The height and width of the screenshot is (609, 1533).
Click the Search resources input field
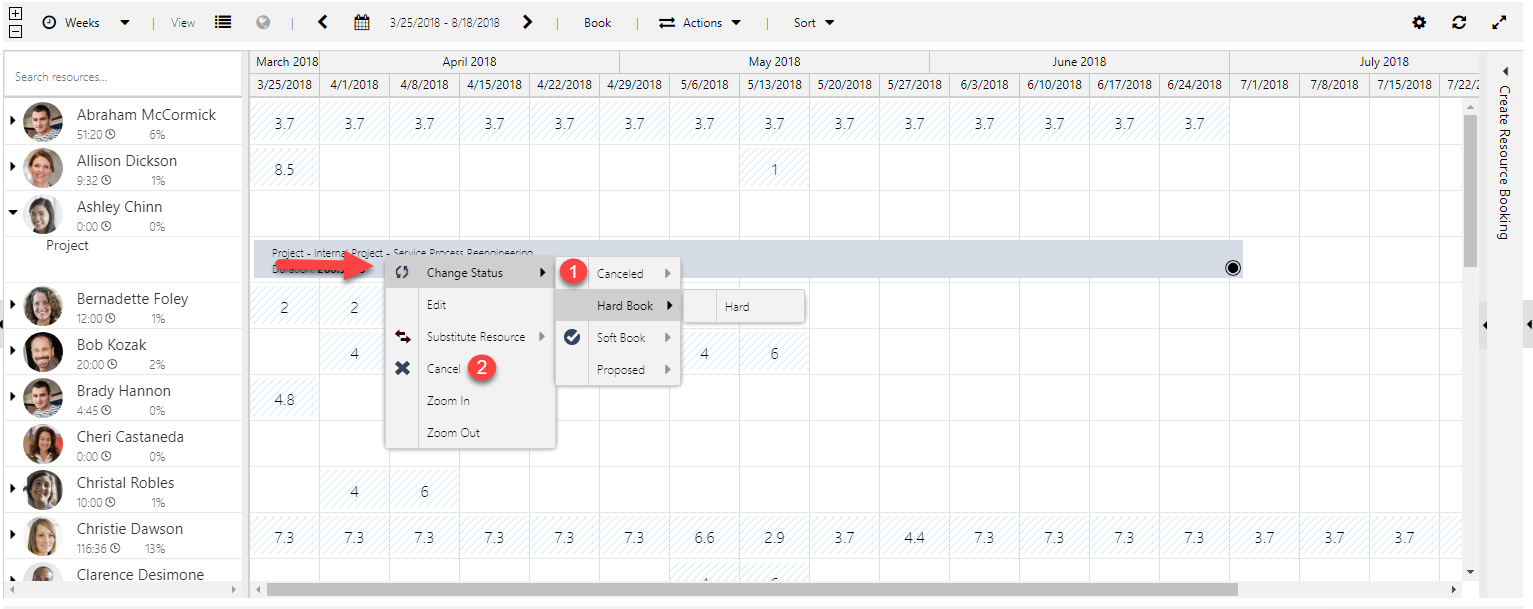[x=122, y=77]
